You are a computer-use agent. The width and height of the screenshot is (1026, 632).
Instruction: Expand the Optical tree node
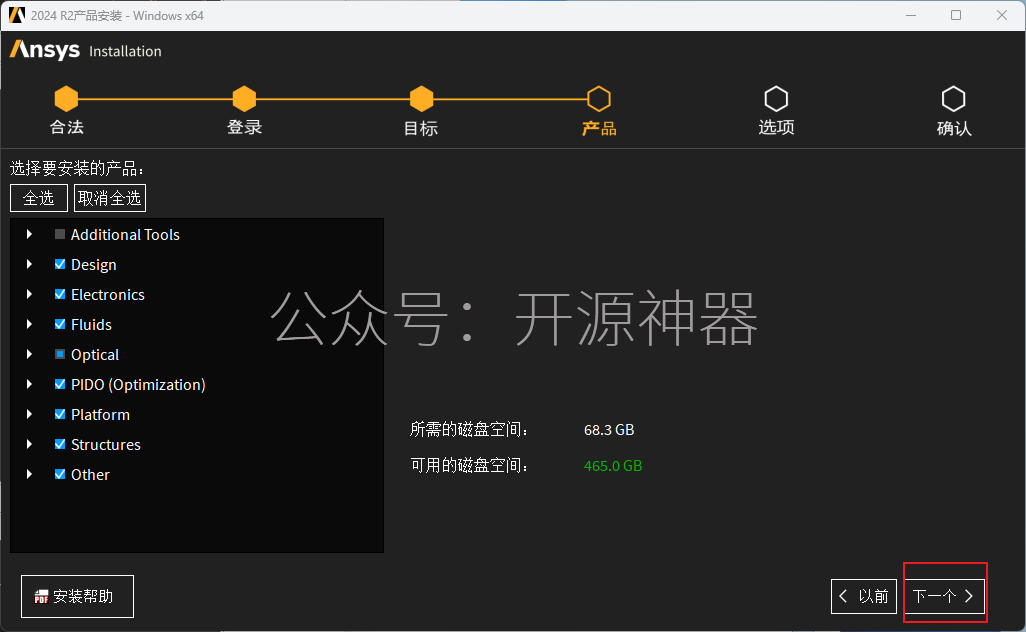[29, 354]
